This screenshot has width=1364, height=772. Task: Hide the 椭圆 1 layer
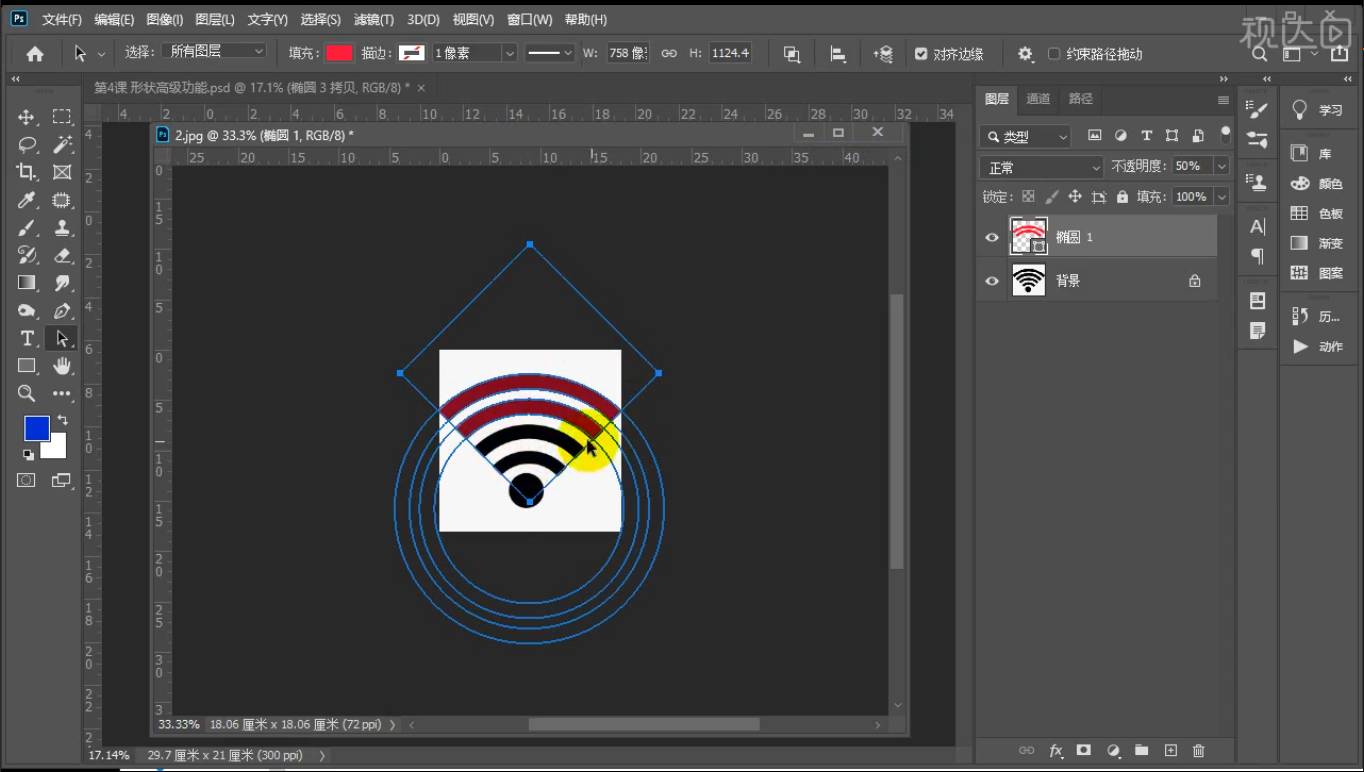(992, 237)
